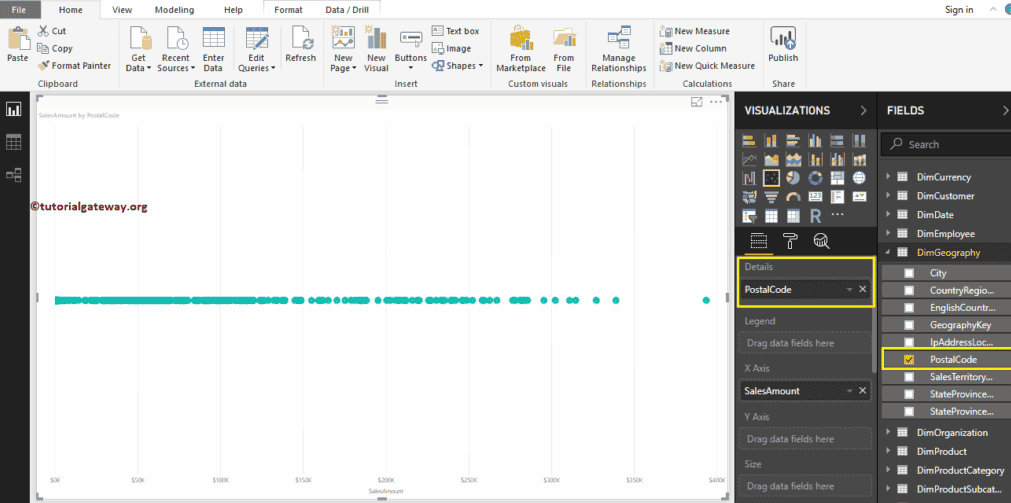Image resolution: width=1011 pixels, height=503 pixels.
Task: Check the City field
Action: 909,273
